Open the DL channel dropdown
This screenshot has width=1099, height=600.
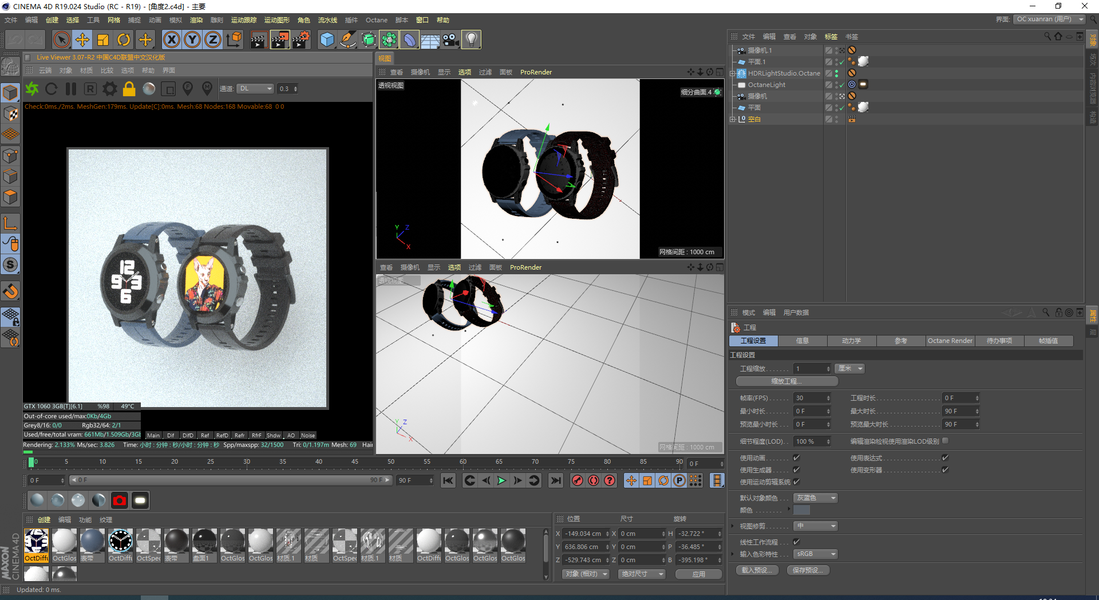tap(255, 89)
